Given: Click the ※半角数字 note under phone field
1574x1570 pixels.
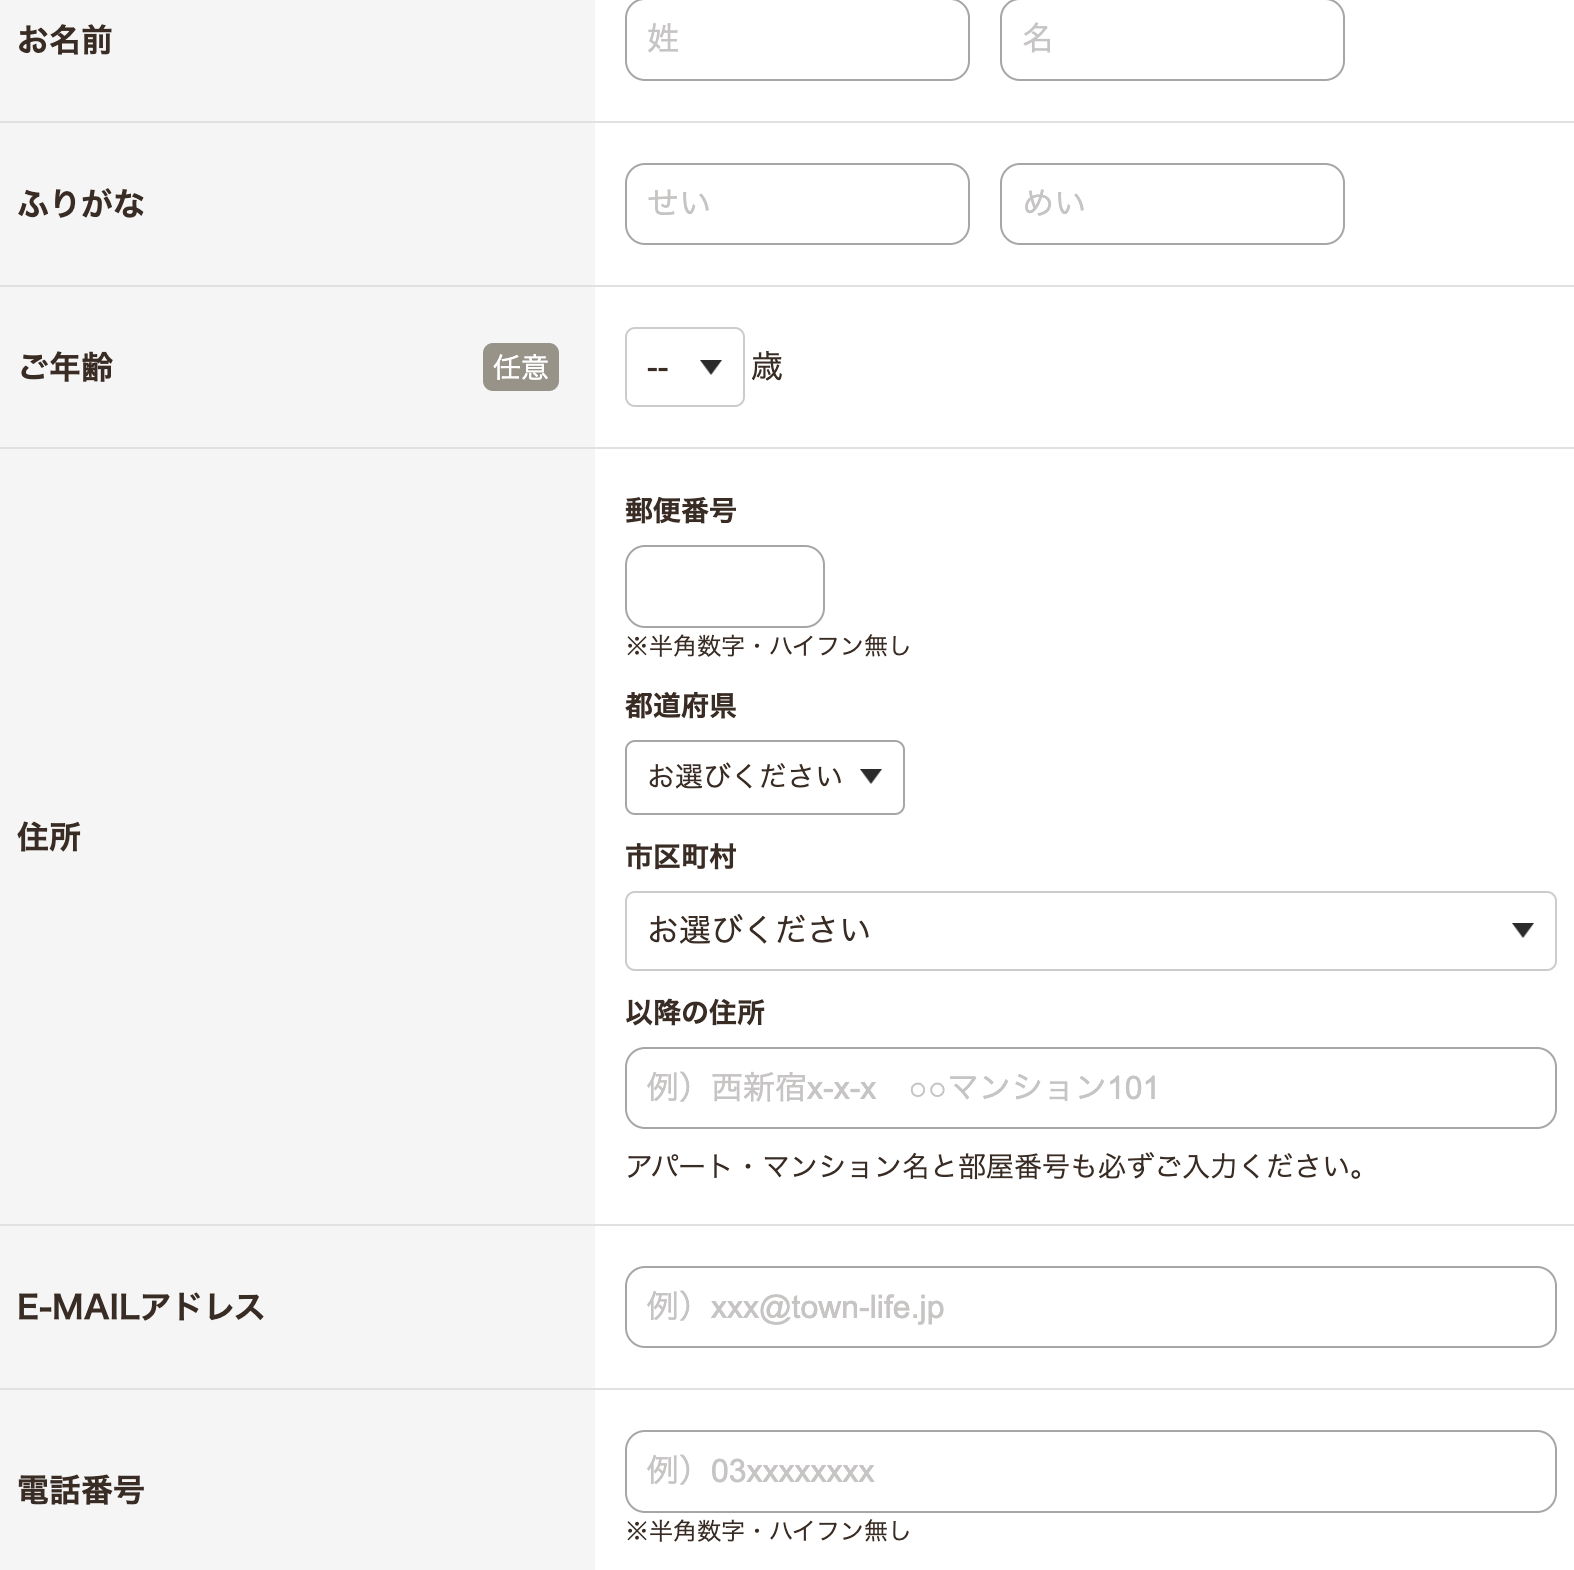Looking at the screenshot, I should [x=768, y=1531].
